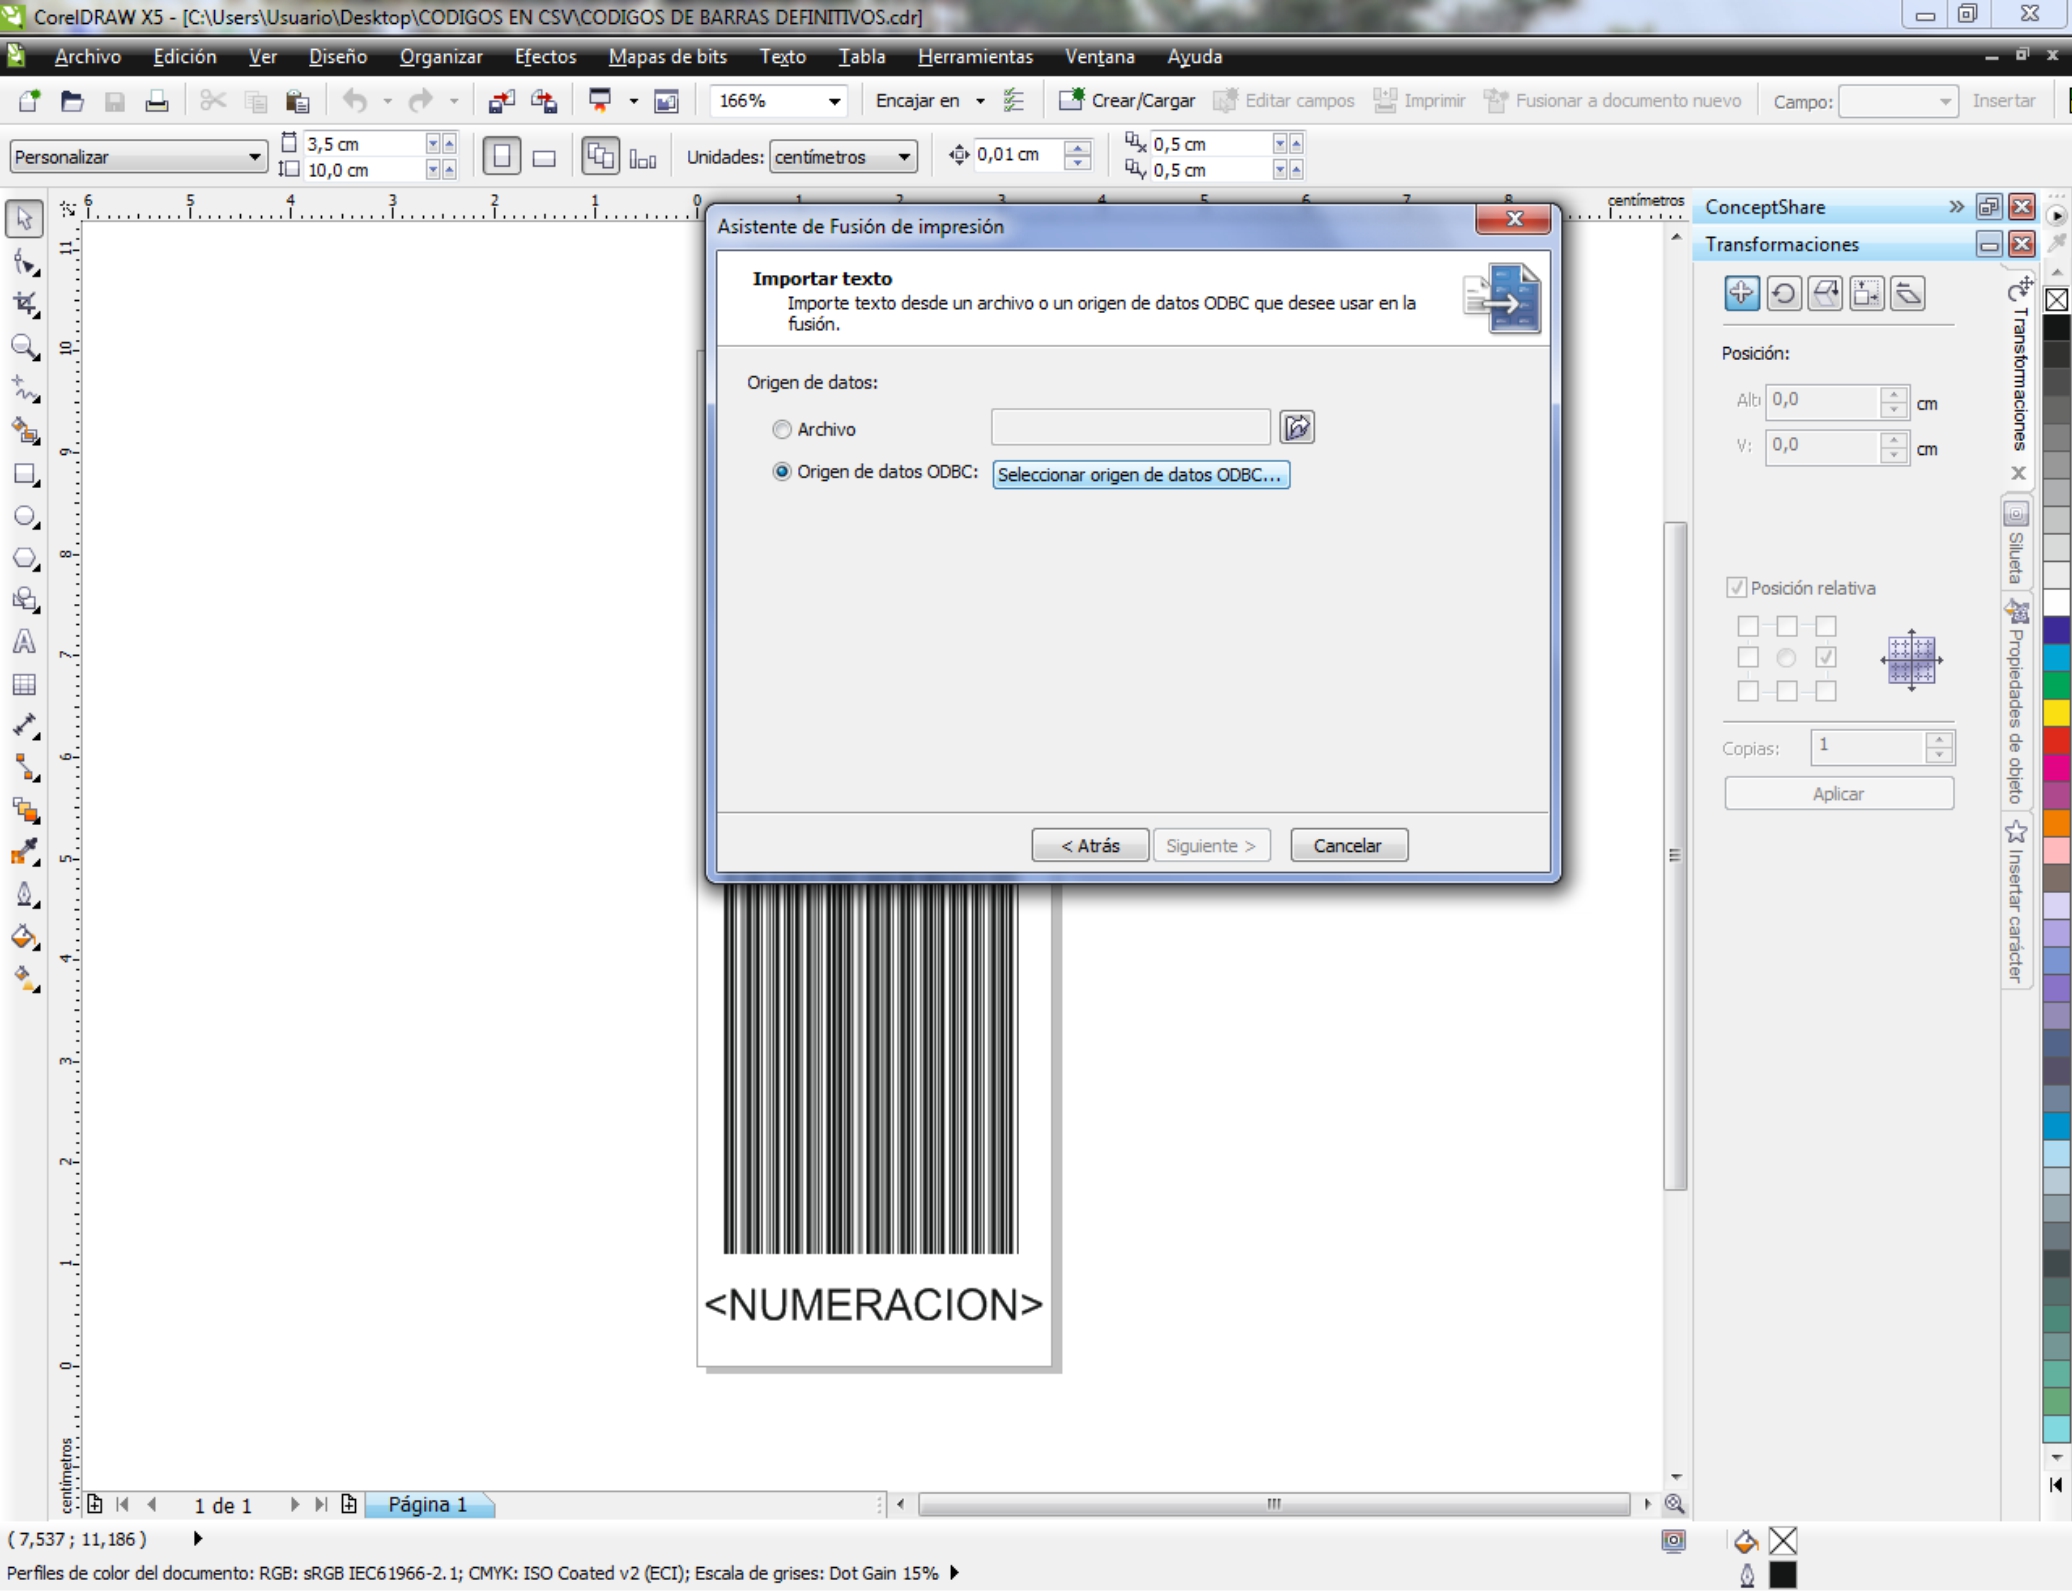Pick no-fill X swatch in palette
Viewport: 2072px width, 1591px height.
2056,299
